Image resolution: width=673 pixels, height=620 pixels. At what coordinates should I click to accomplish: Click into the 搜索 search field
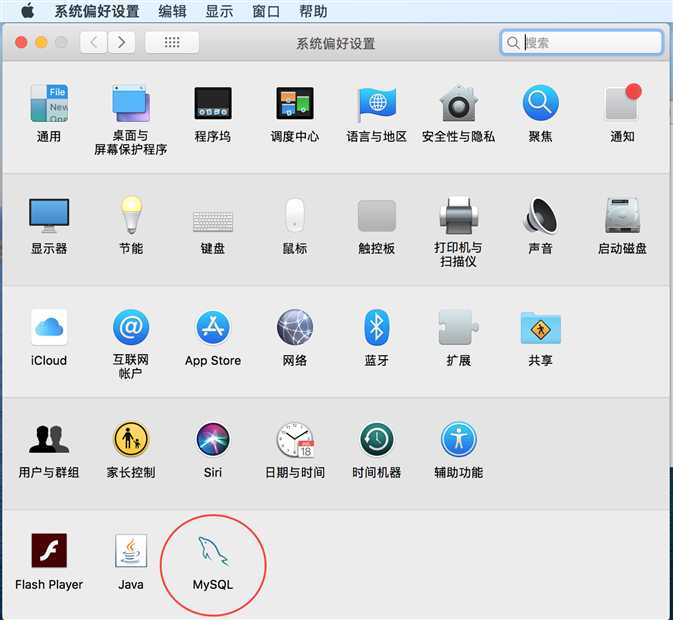click(x=581, y=42)
